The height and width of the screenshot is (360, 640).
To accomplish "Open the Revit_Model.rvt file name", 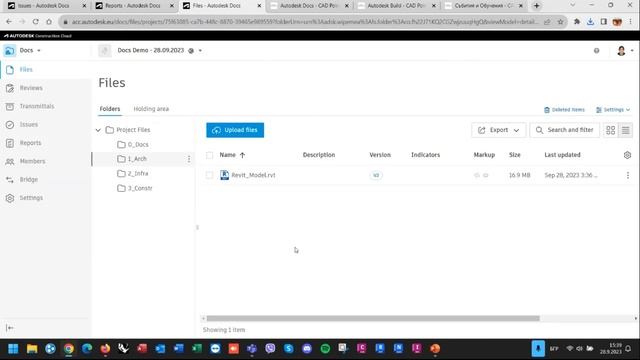I will [253, 175].
